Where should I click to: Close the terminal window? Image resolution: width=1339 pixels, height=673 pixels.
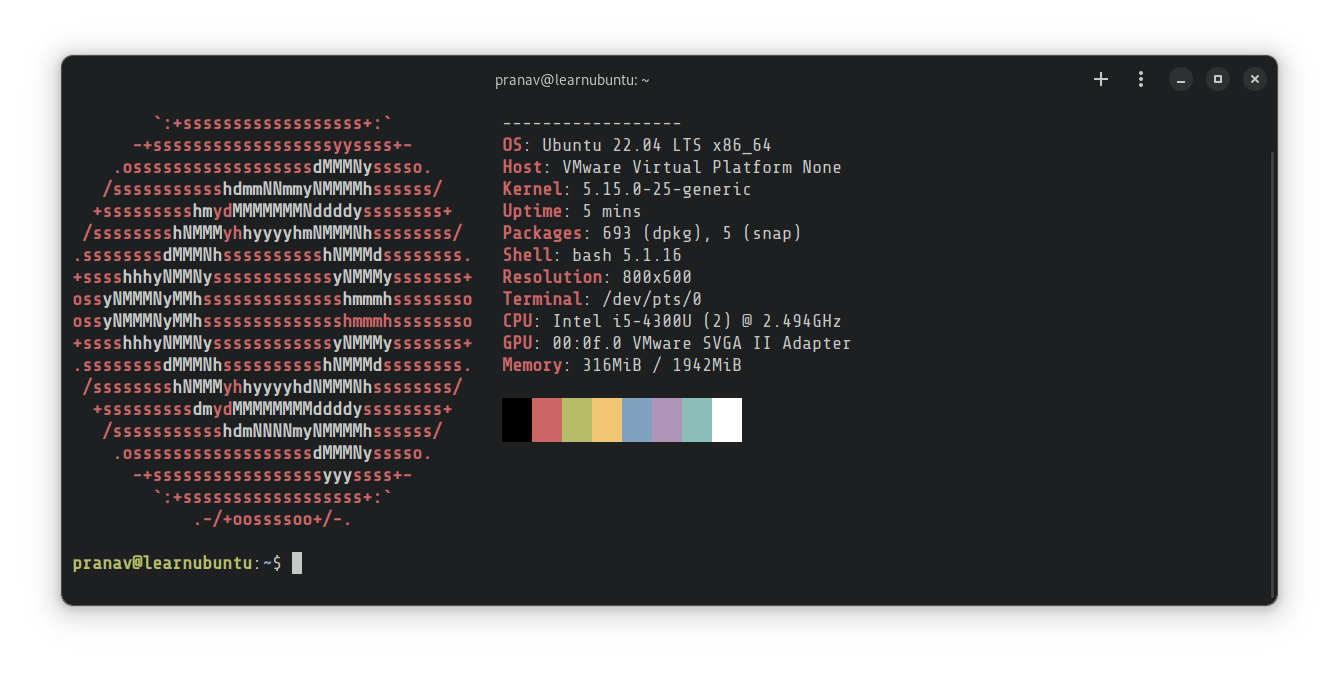pos(1255,79)
